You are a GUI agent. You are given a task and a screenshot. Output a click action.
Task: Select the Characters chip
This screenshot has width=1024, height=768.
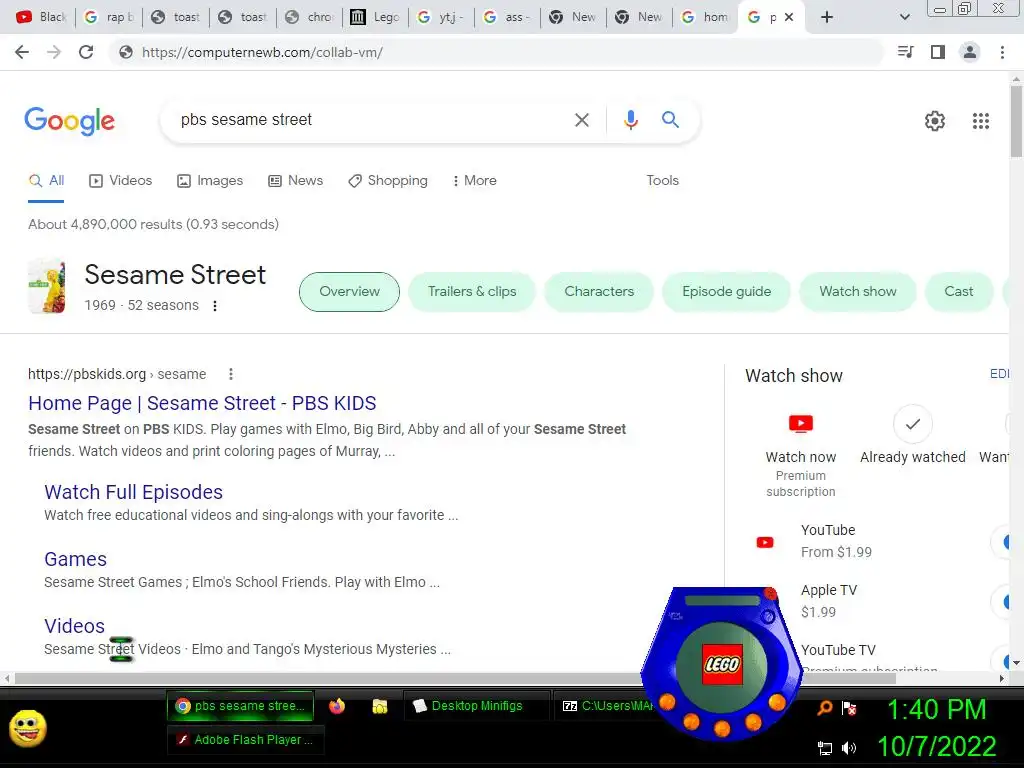coord(599,292)
